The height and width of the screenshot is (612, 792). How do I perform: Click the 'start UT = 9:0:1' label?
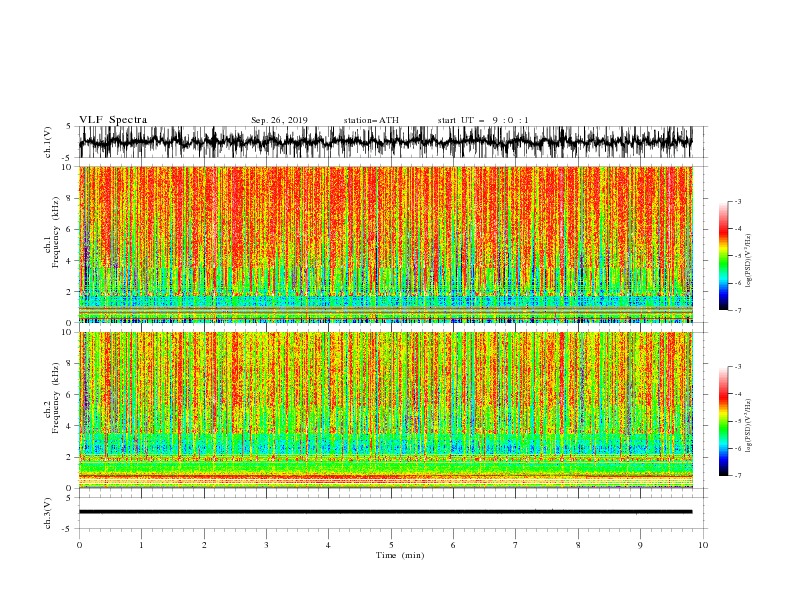tap(483, 120)
